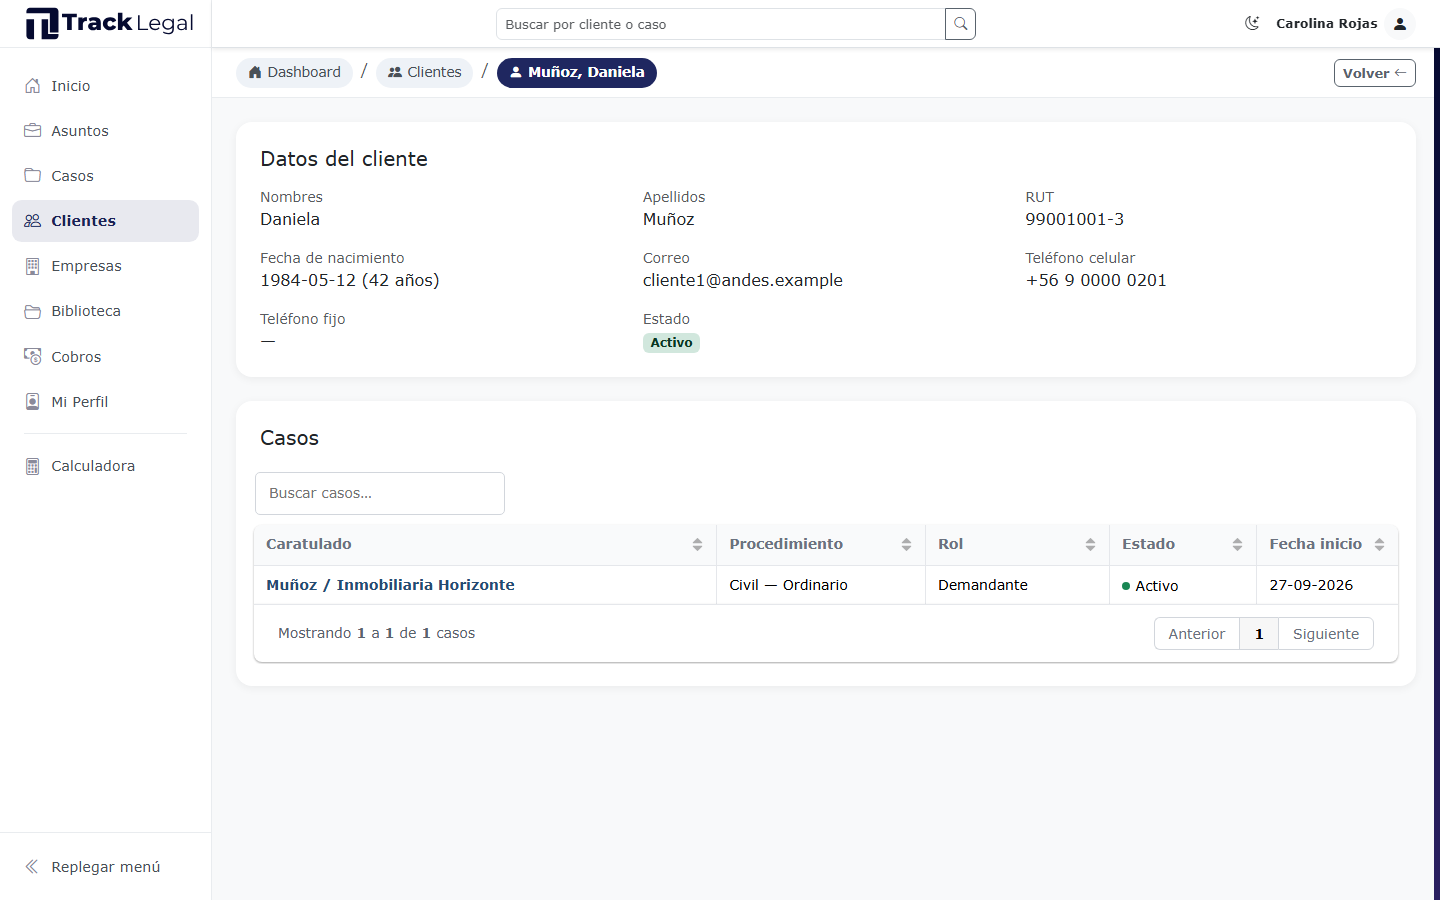Click the Empresas building icon

pyautogui.click(x=33, y=266)
